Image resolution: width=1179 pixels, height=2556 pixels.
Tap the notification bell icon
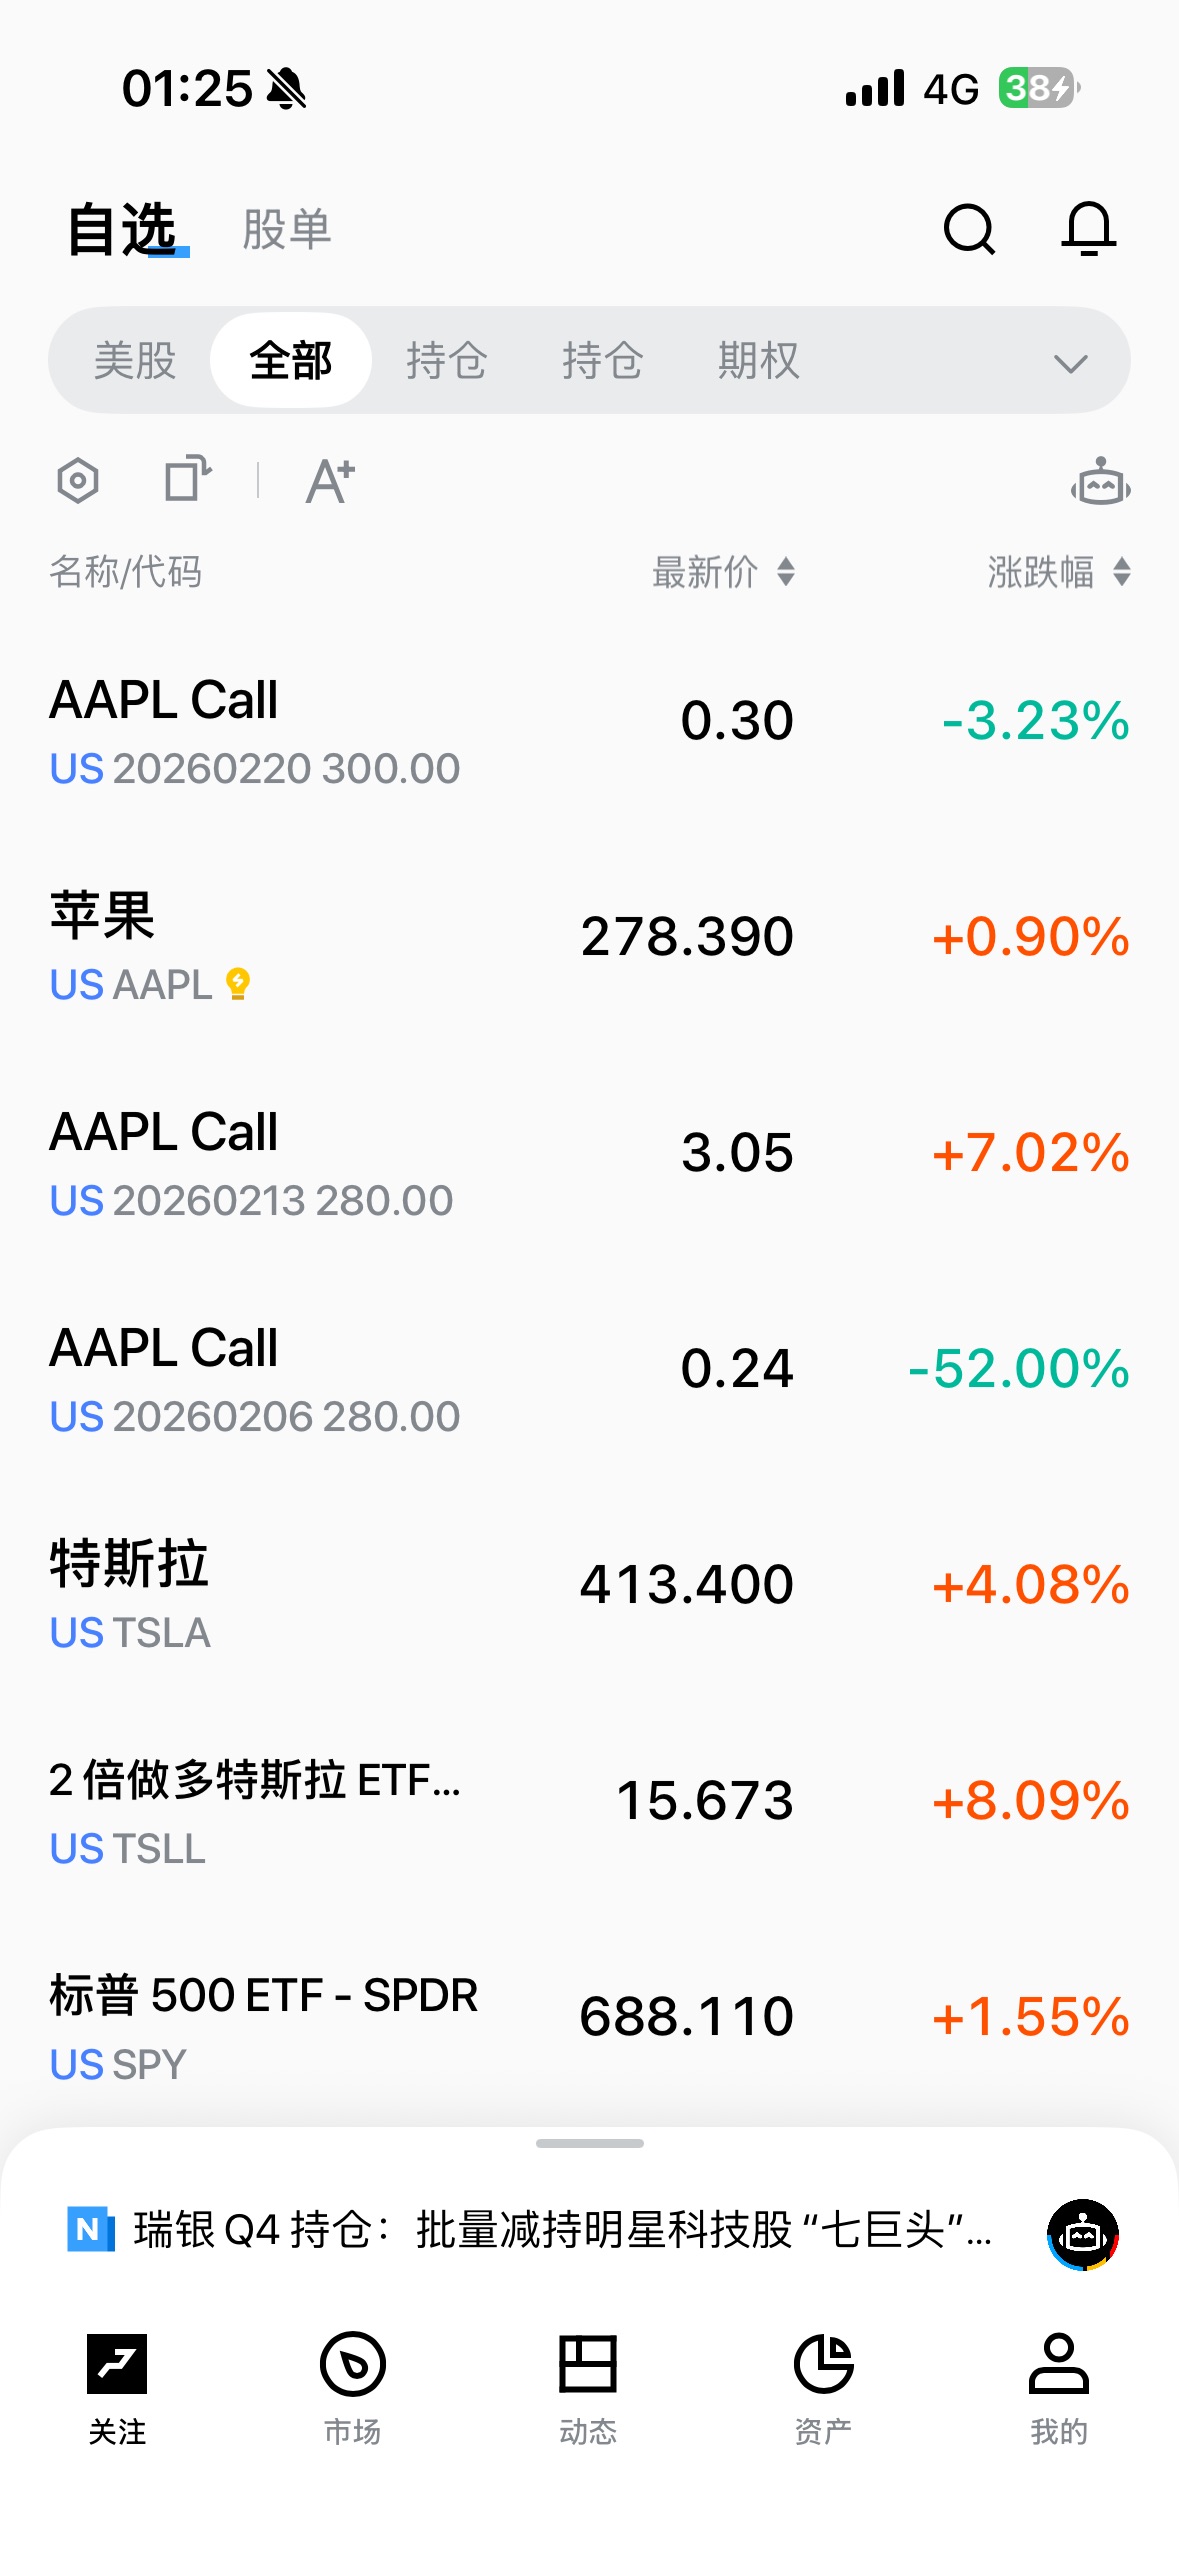point(1088,229)
